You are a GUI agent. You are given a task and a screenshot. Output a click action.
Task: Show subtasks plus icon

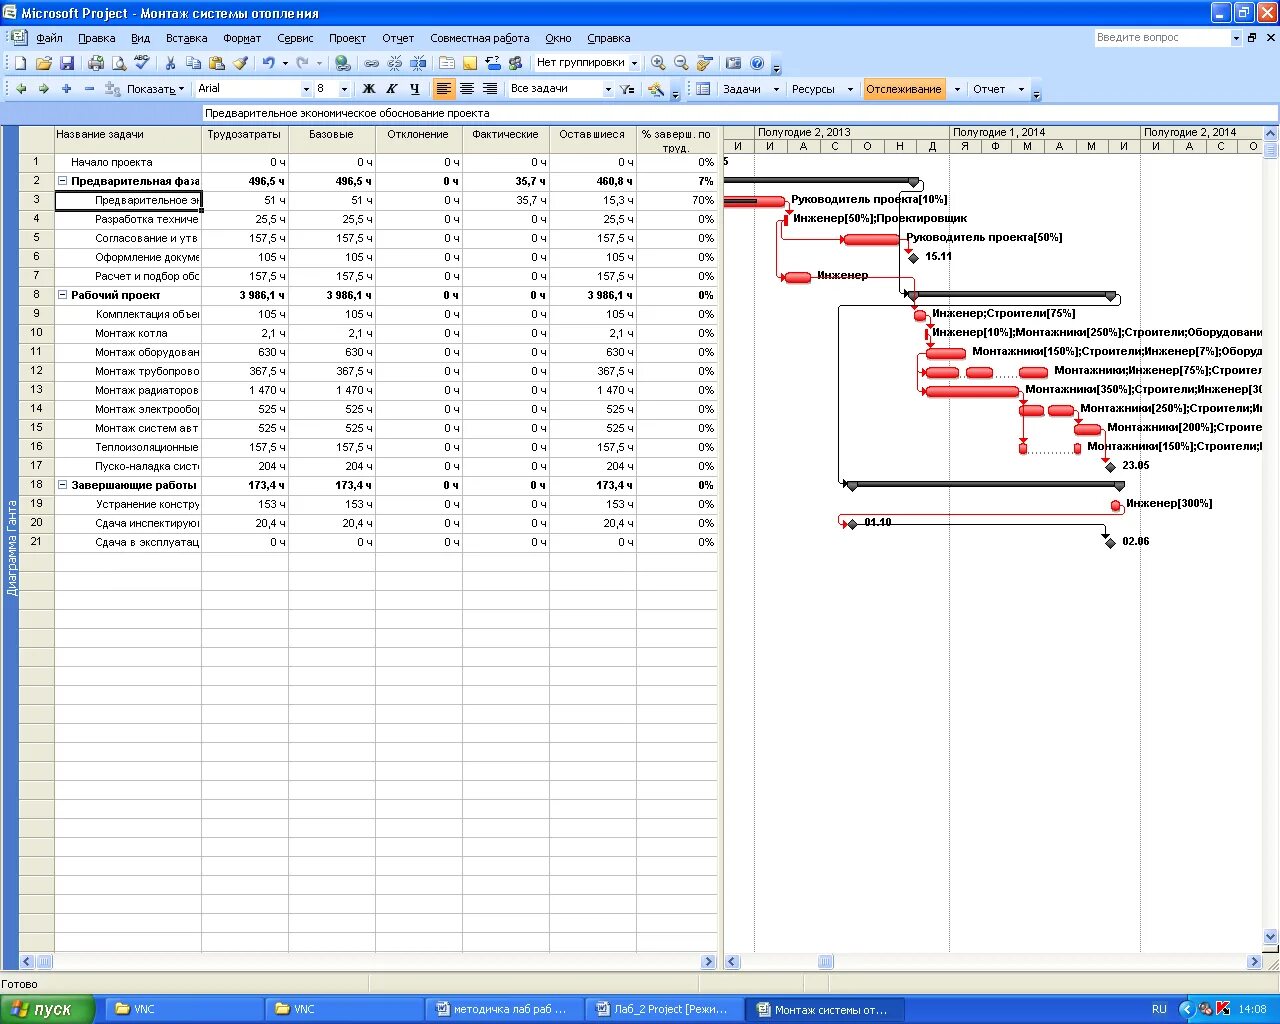coord(66,89)
